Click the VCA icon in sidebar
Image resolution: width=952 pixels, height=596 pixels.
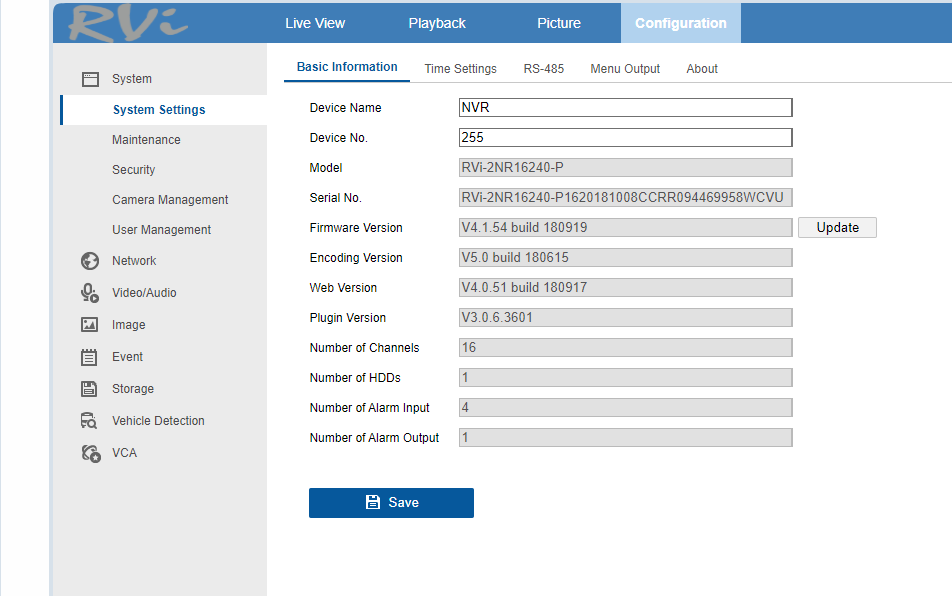point(90,453)
